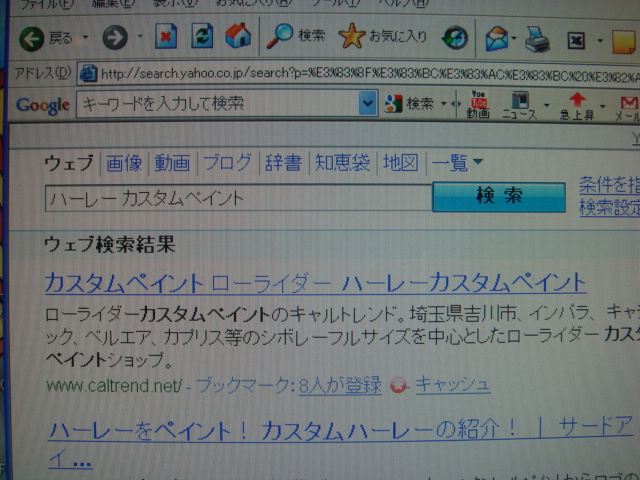The height and width of the screenshot is (480, 640).
Task: Stop page loading with red X icon
Action: click(x=166, y=37)
